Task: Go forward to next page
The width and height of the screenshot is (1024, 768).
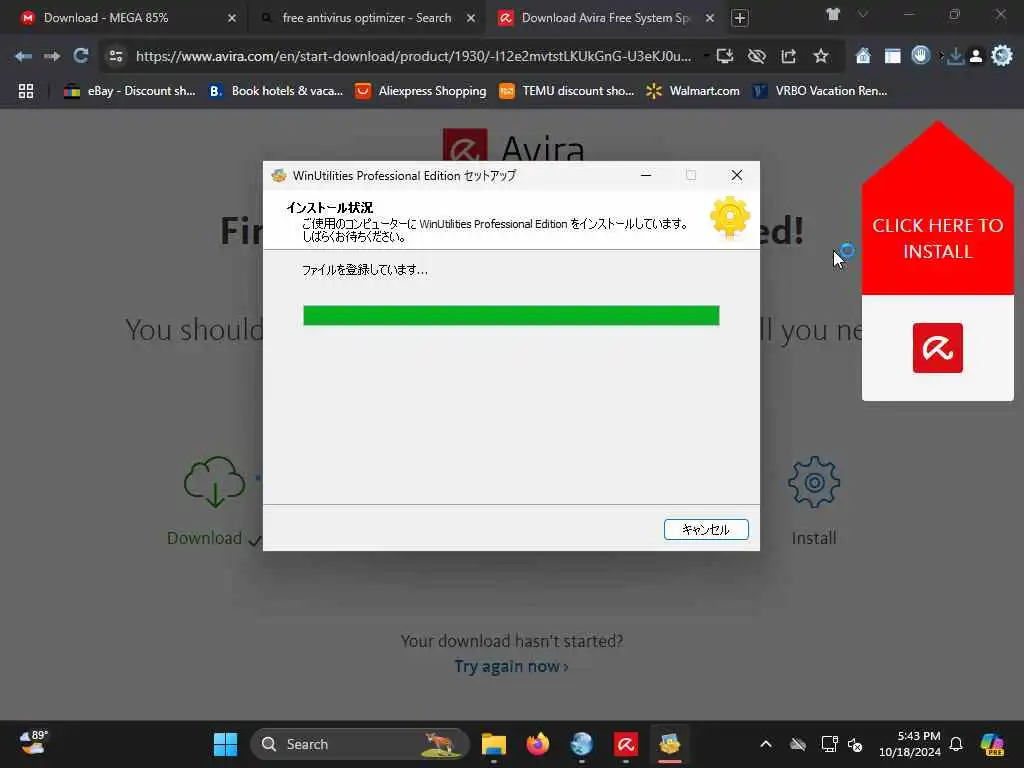Action: pyautogui.click(x=52, y=57)
